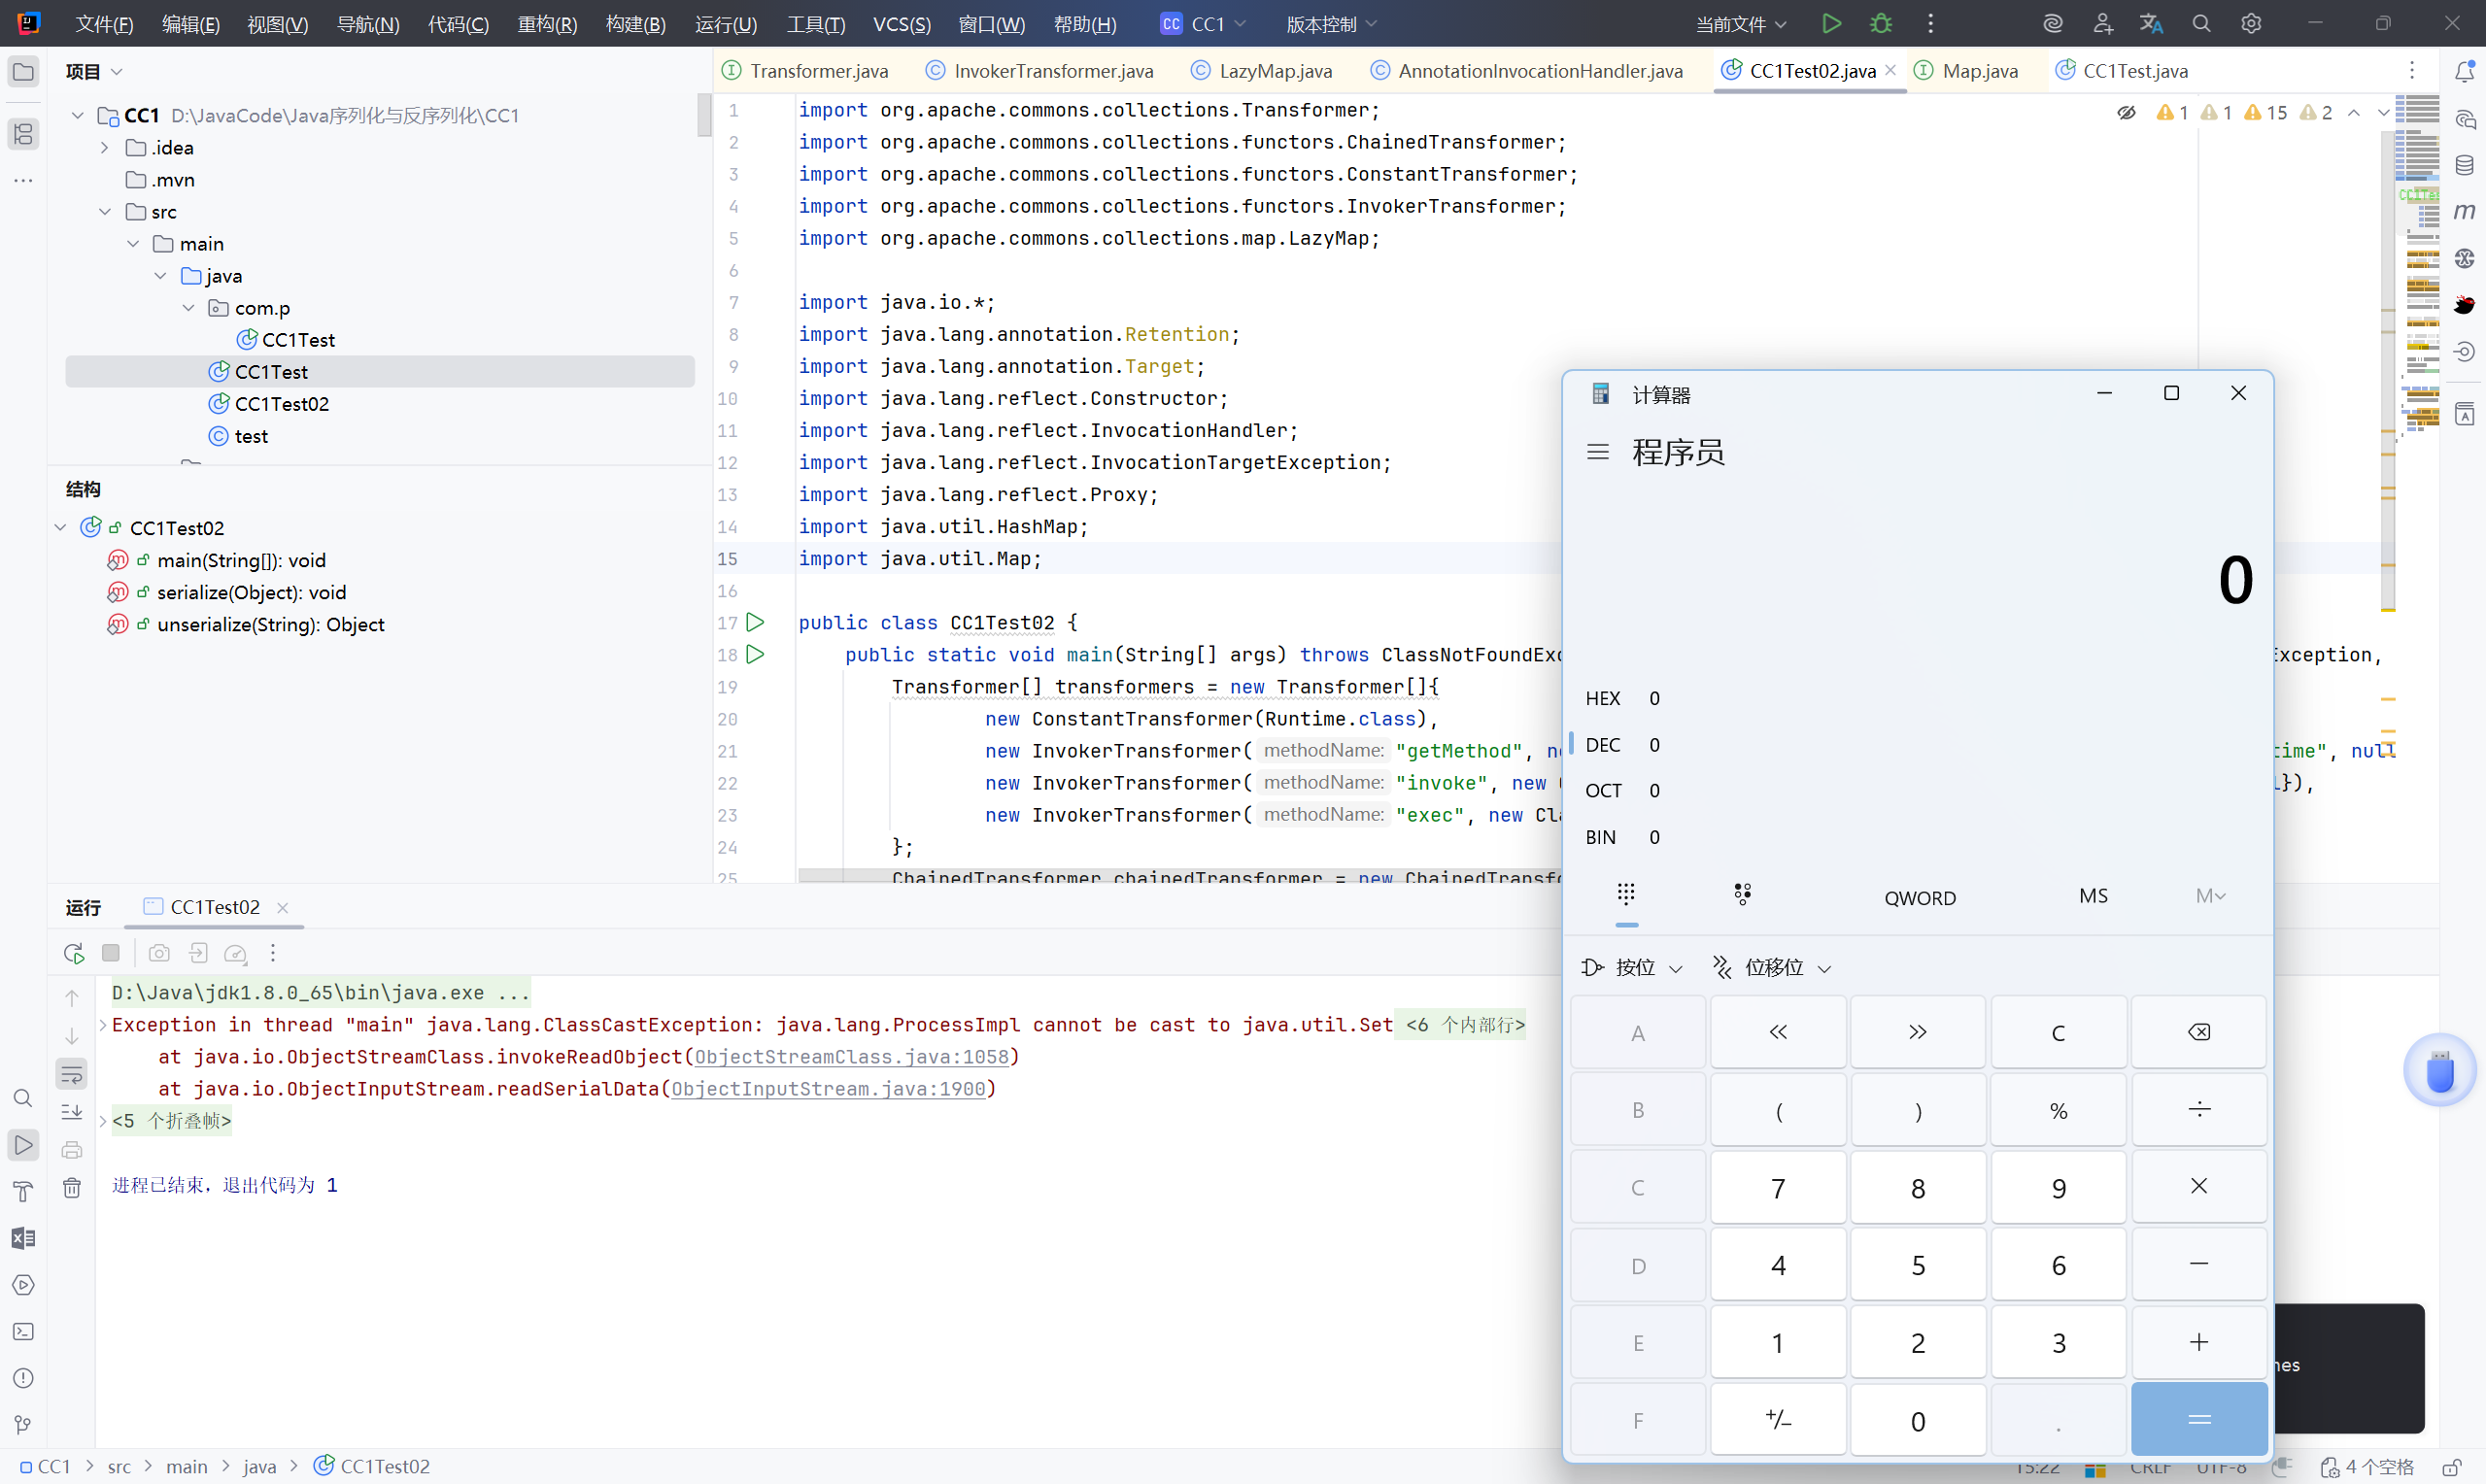Click the Debug bug icon

(x=1881, y=23)
